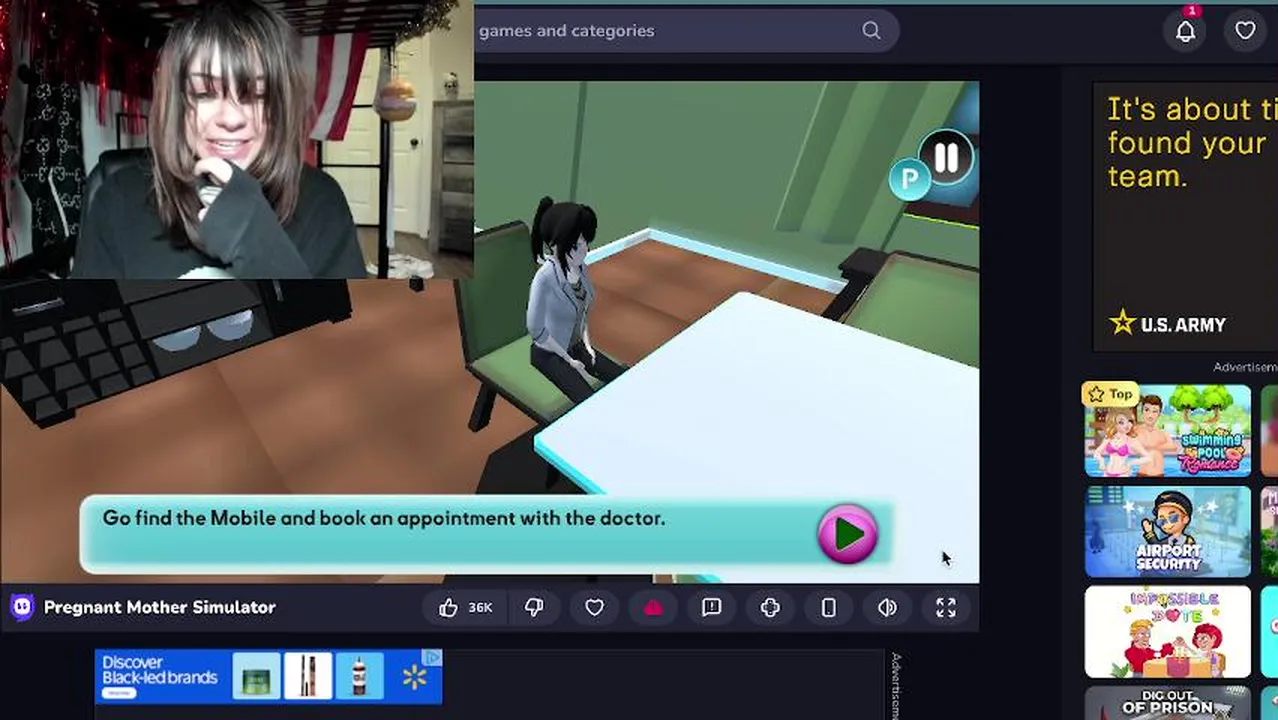Click Walmart Discover Black-led brands ad
The height and width of the screenshot is (720, 1278).
tap(268, 676)
